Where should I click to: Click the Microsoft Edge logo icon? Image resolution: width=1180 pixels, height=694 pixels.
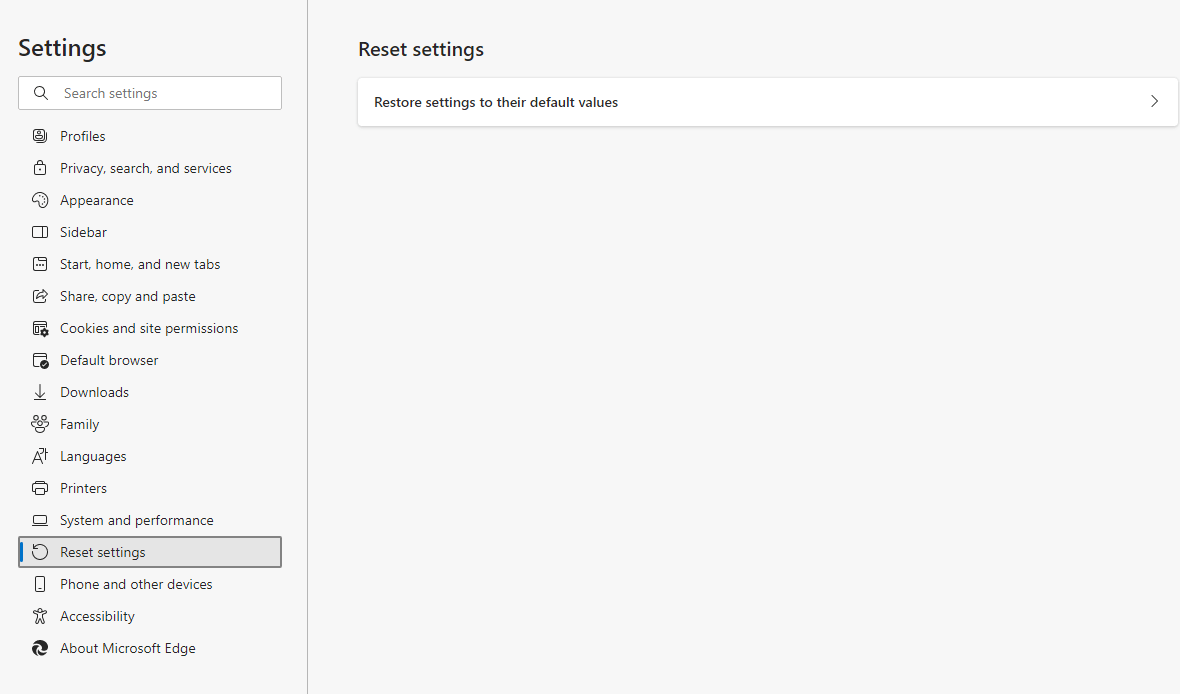(40, 648)
